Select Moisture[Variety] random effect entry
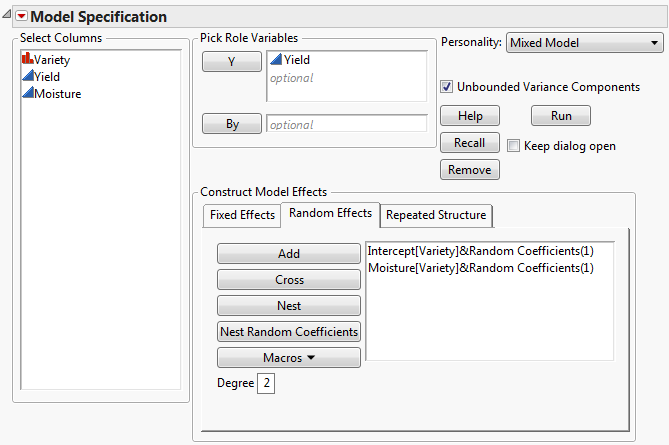 (x=480, y=268)
